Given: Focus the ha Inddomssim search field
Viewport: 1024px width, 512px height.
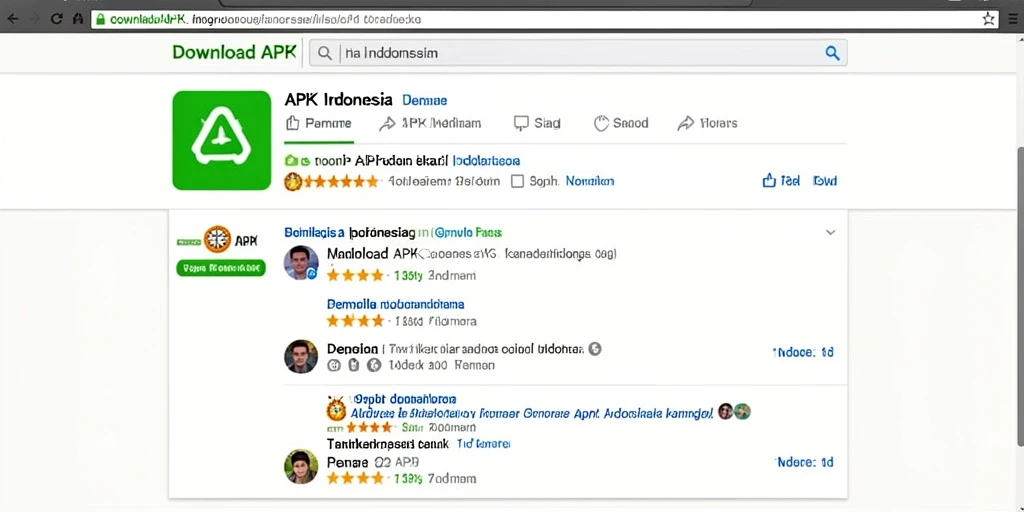Looking at the screenshot, I should click(x=578, y=53).
